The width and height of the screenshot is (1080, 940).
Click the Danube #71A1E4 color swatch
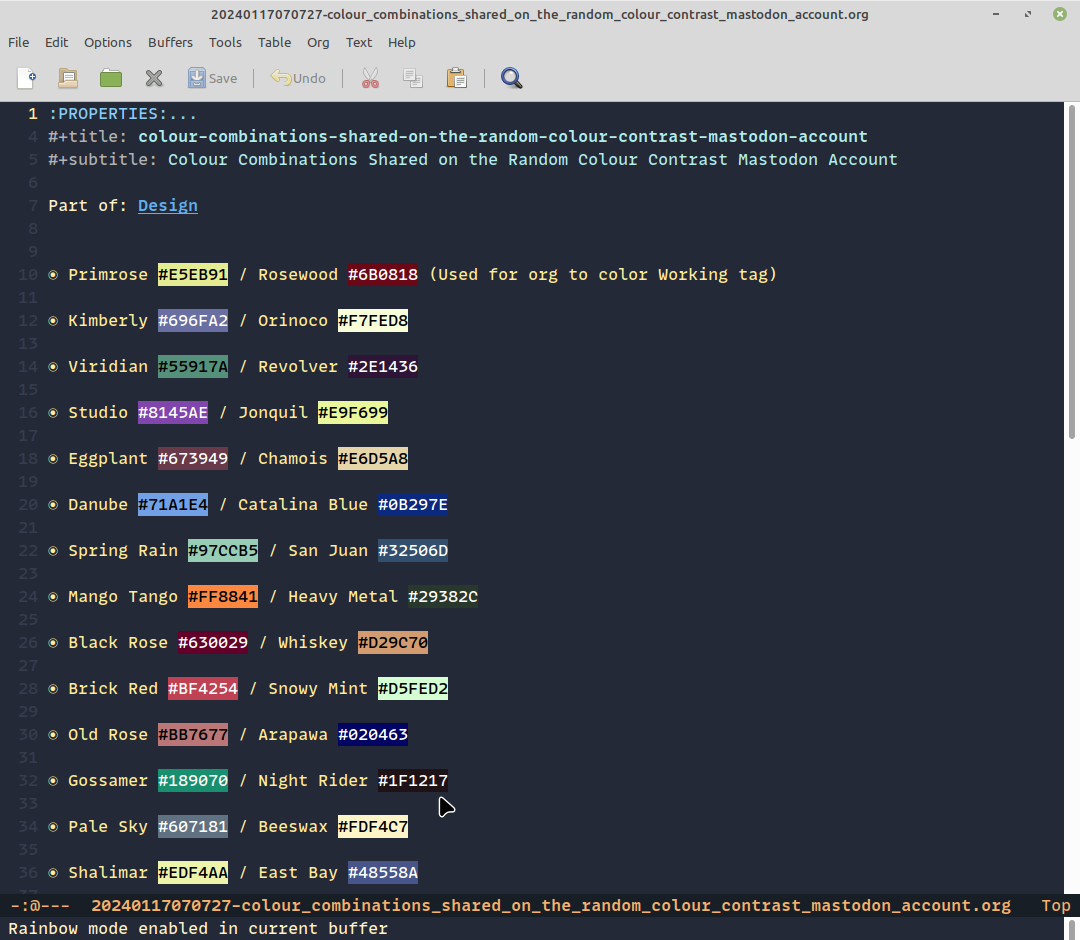click(x=173, y=505)
